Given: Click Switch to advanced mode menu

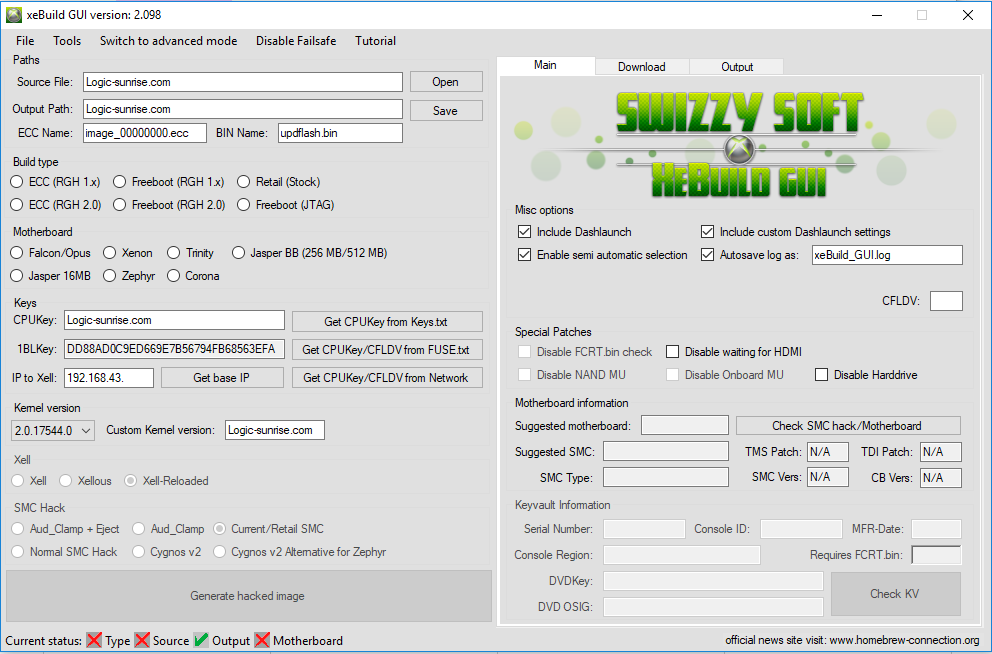Looking at the screenshot, I should click(x=168, y=41).
